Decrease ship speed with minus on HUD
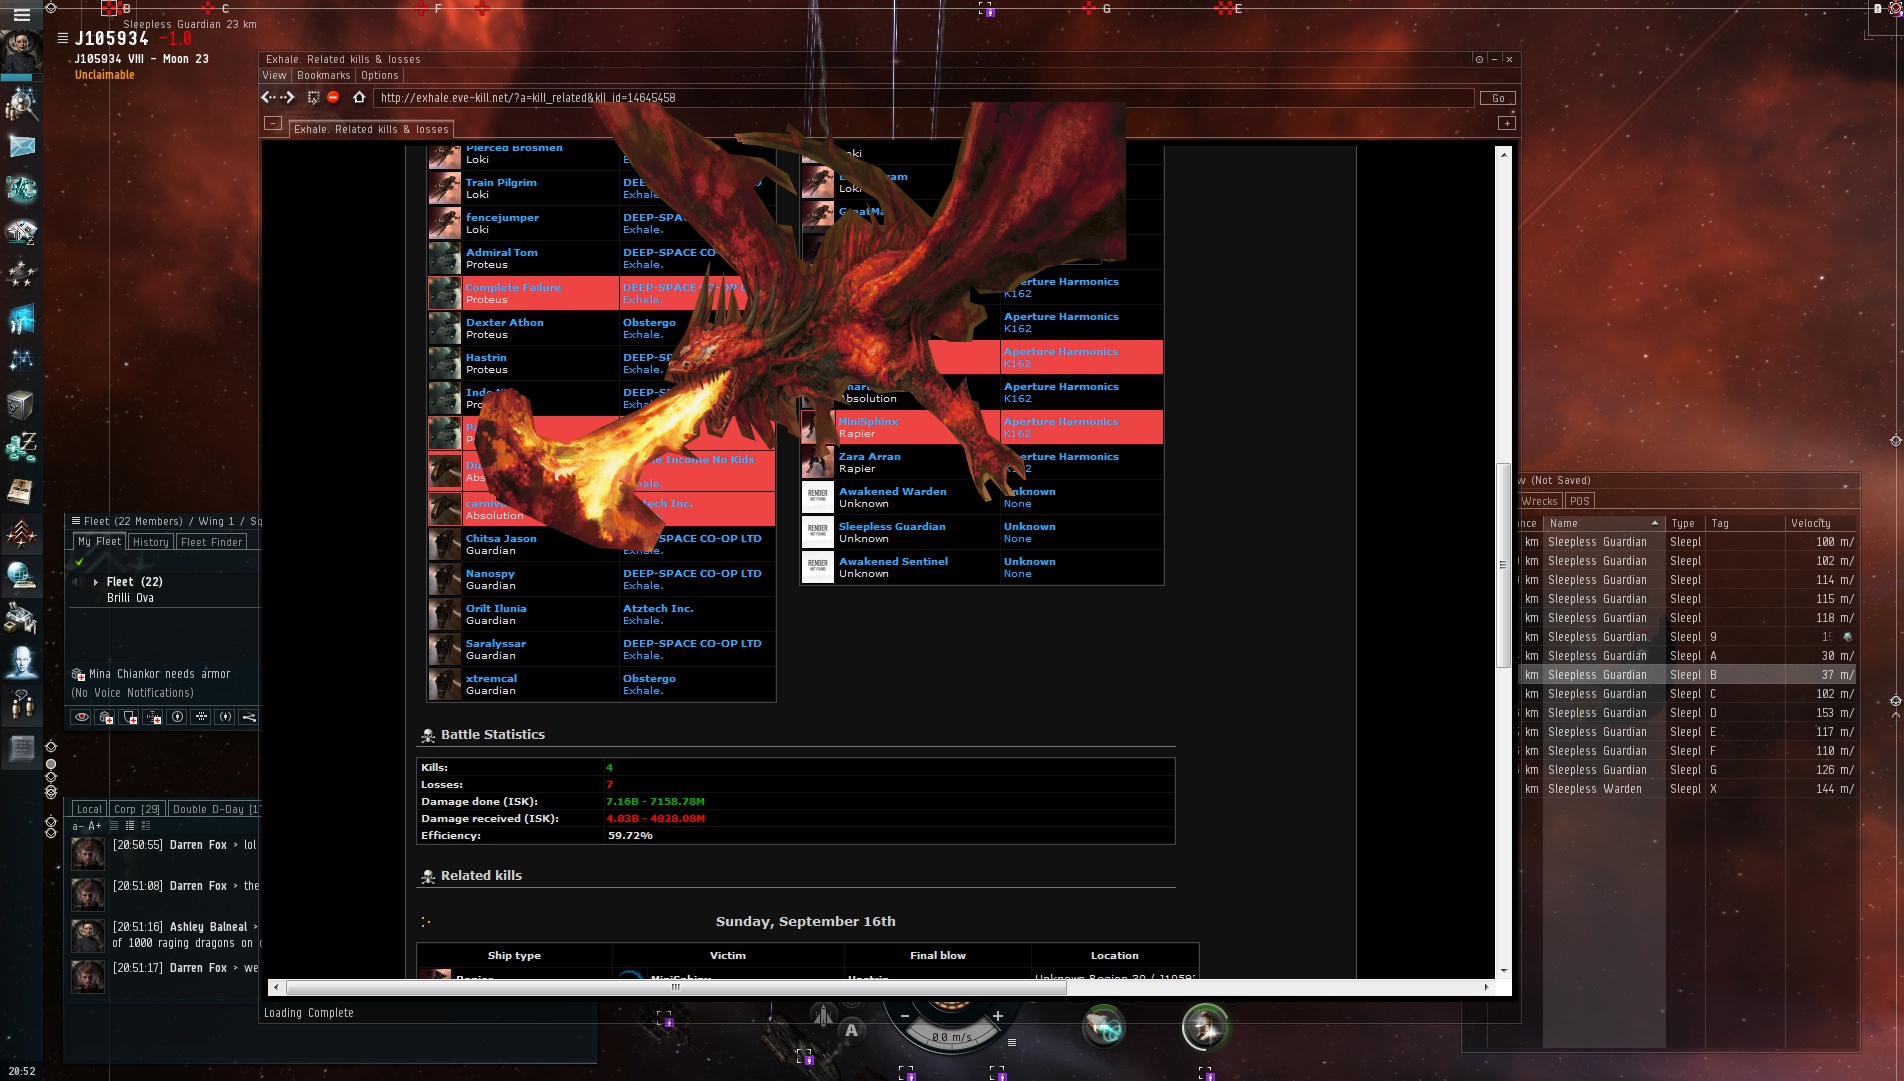 click(x=905, y=1016)
